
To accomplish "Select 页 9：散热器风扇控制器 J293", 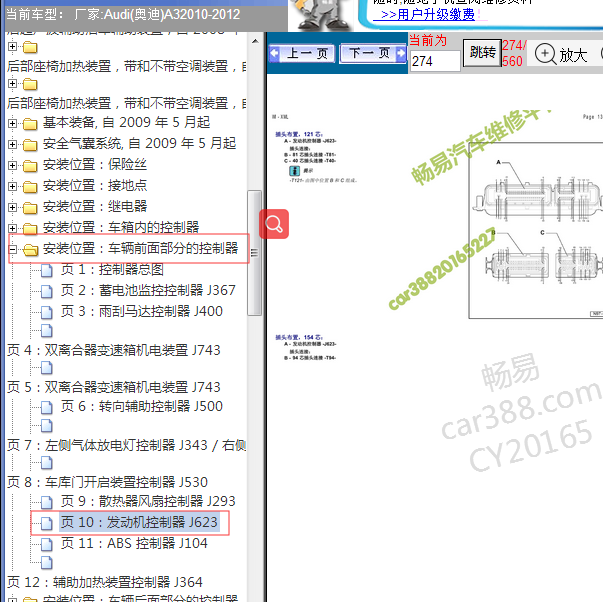I will click(148, 501).
